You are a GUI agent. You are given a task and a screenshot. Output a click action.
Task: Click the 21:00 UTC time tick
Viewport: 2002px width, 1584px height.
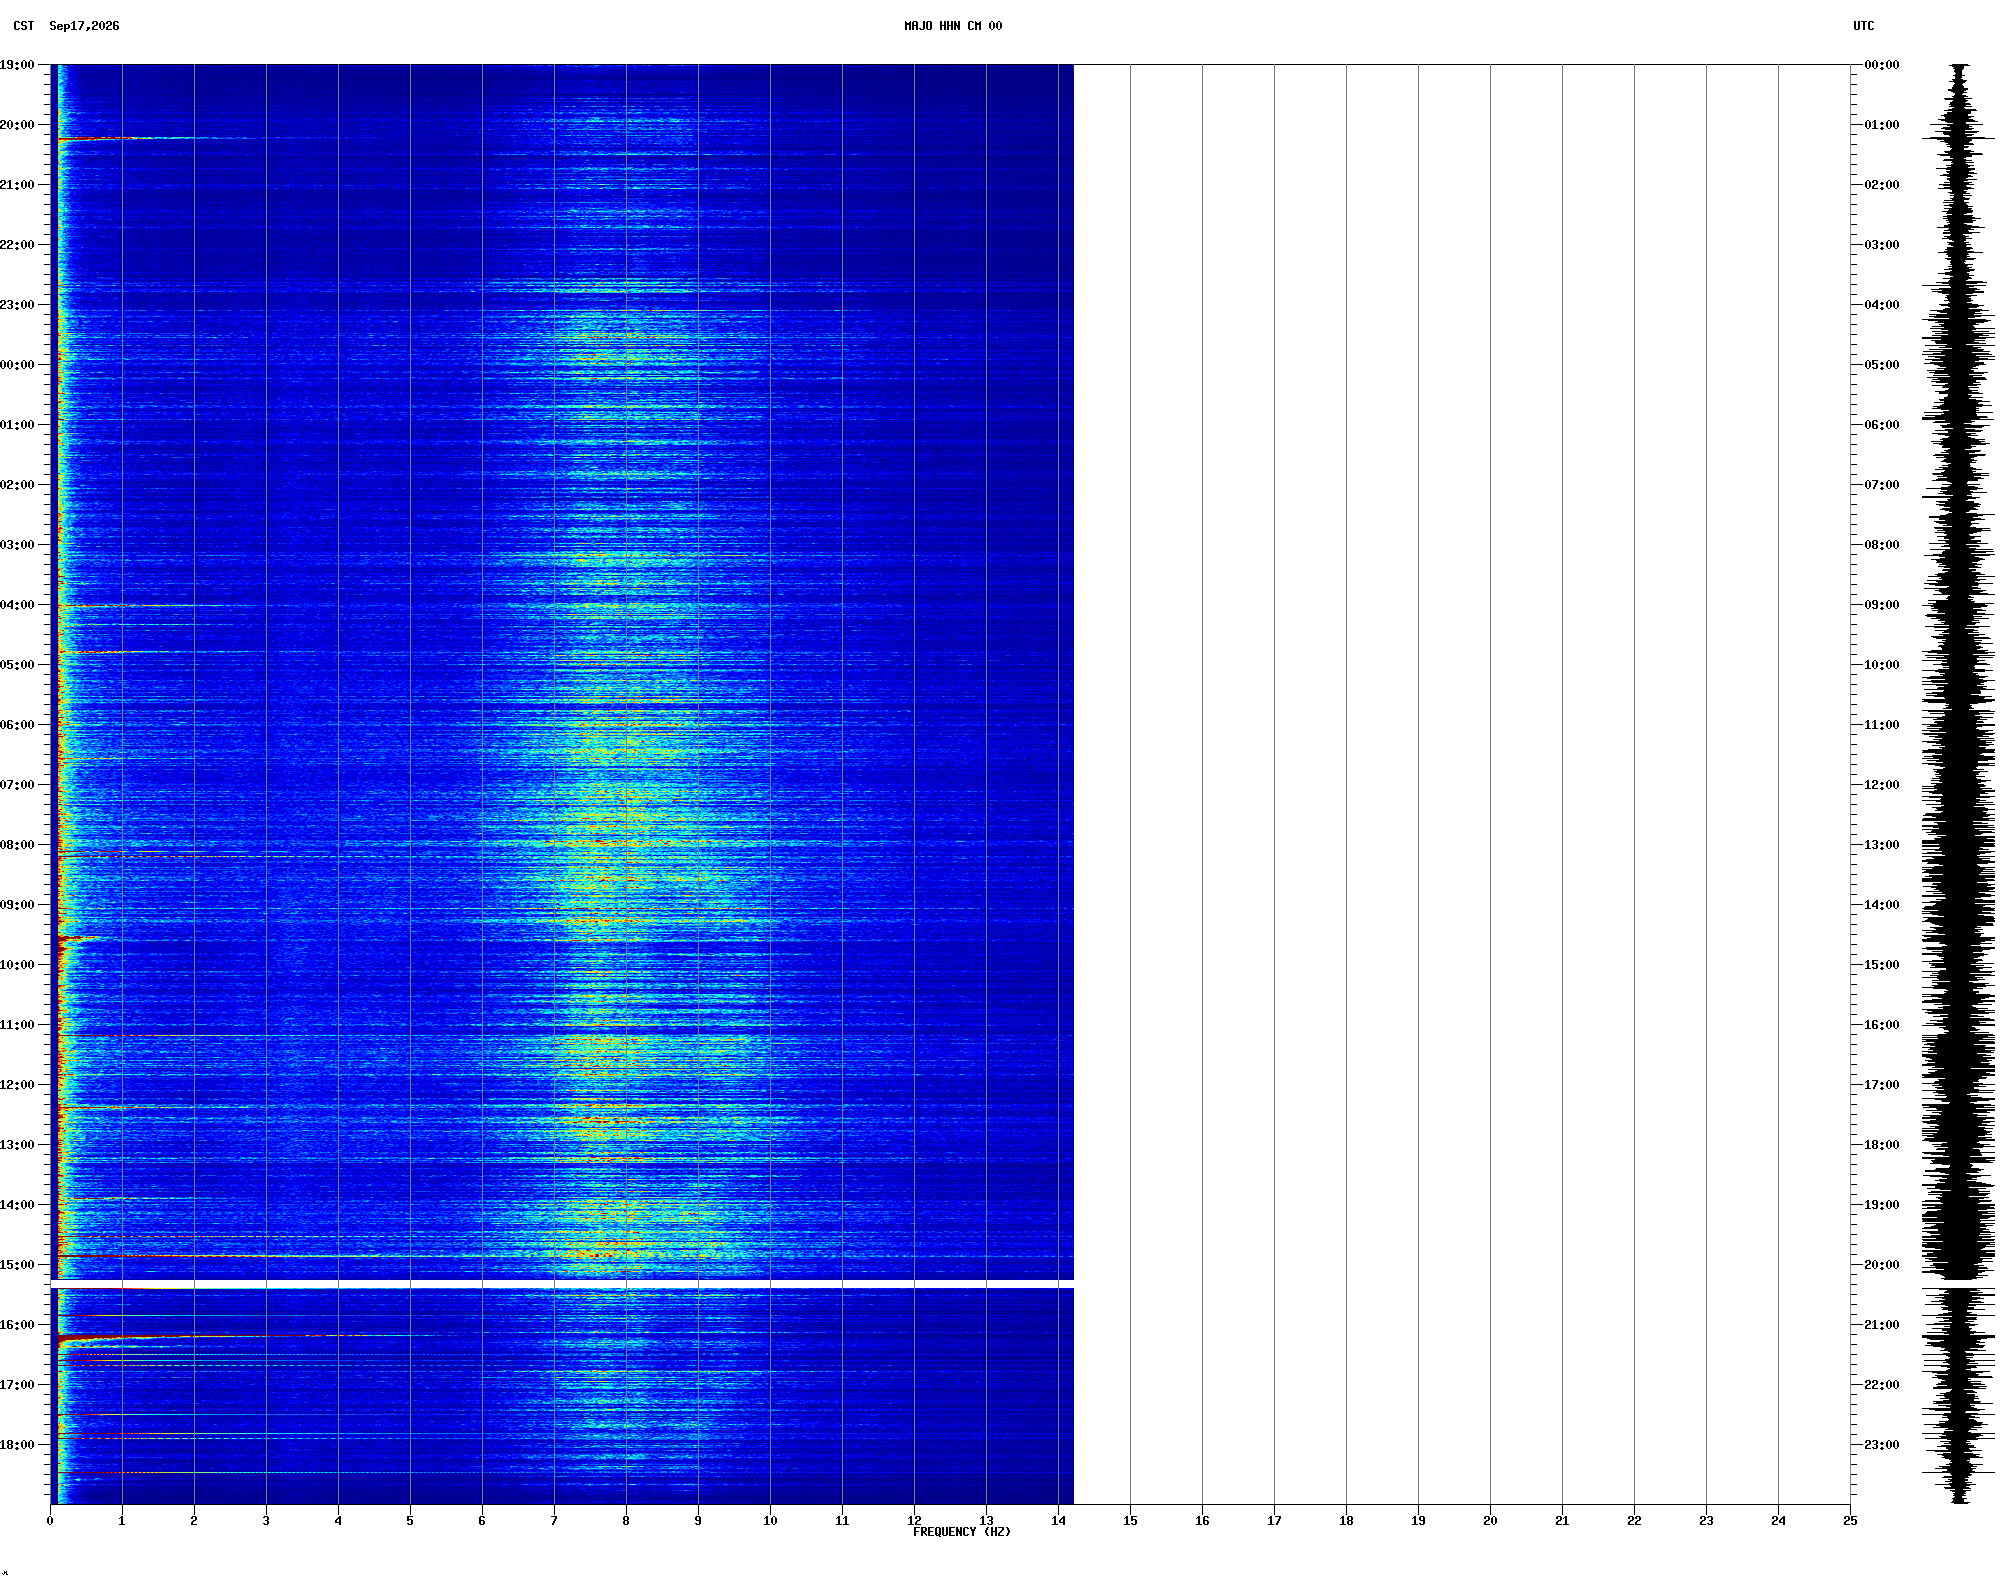click(x=1881, y=1325)
